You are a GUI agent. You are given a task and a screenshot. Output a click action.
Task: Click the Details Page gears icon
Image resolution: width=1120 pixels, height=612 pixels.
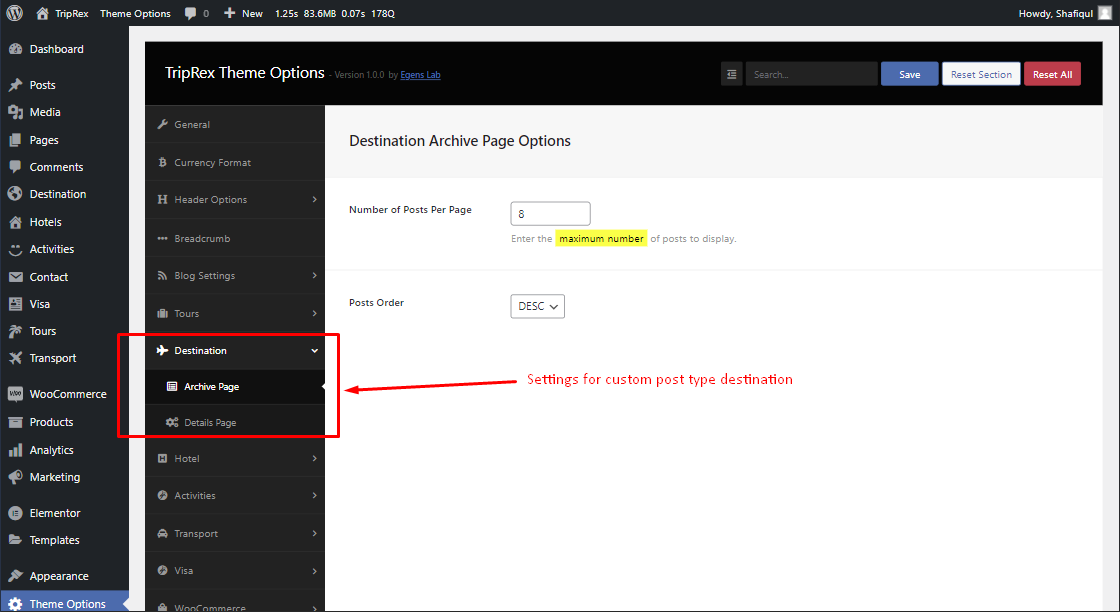(x=172, y=423)
